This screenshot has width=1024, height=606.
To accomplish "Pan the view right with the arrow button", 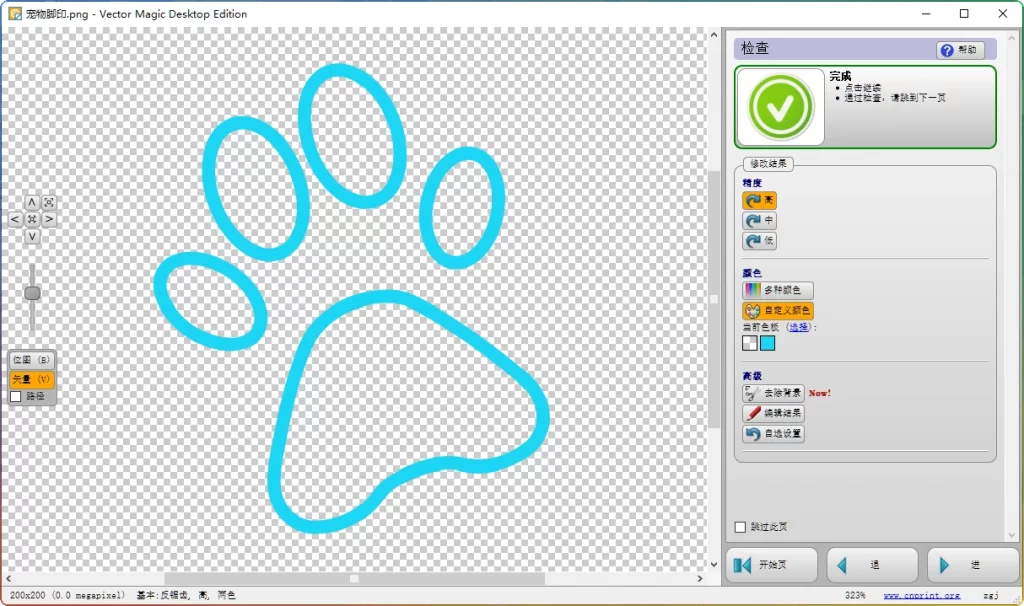I will click(49, 219).
